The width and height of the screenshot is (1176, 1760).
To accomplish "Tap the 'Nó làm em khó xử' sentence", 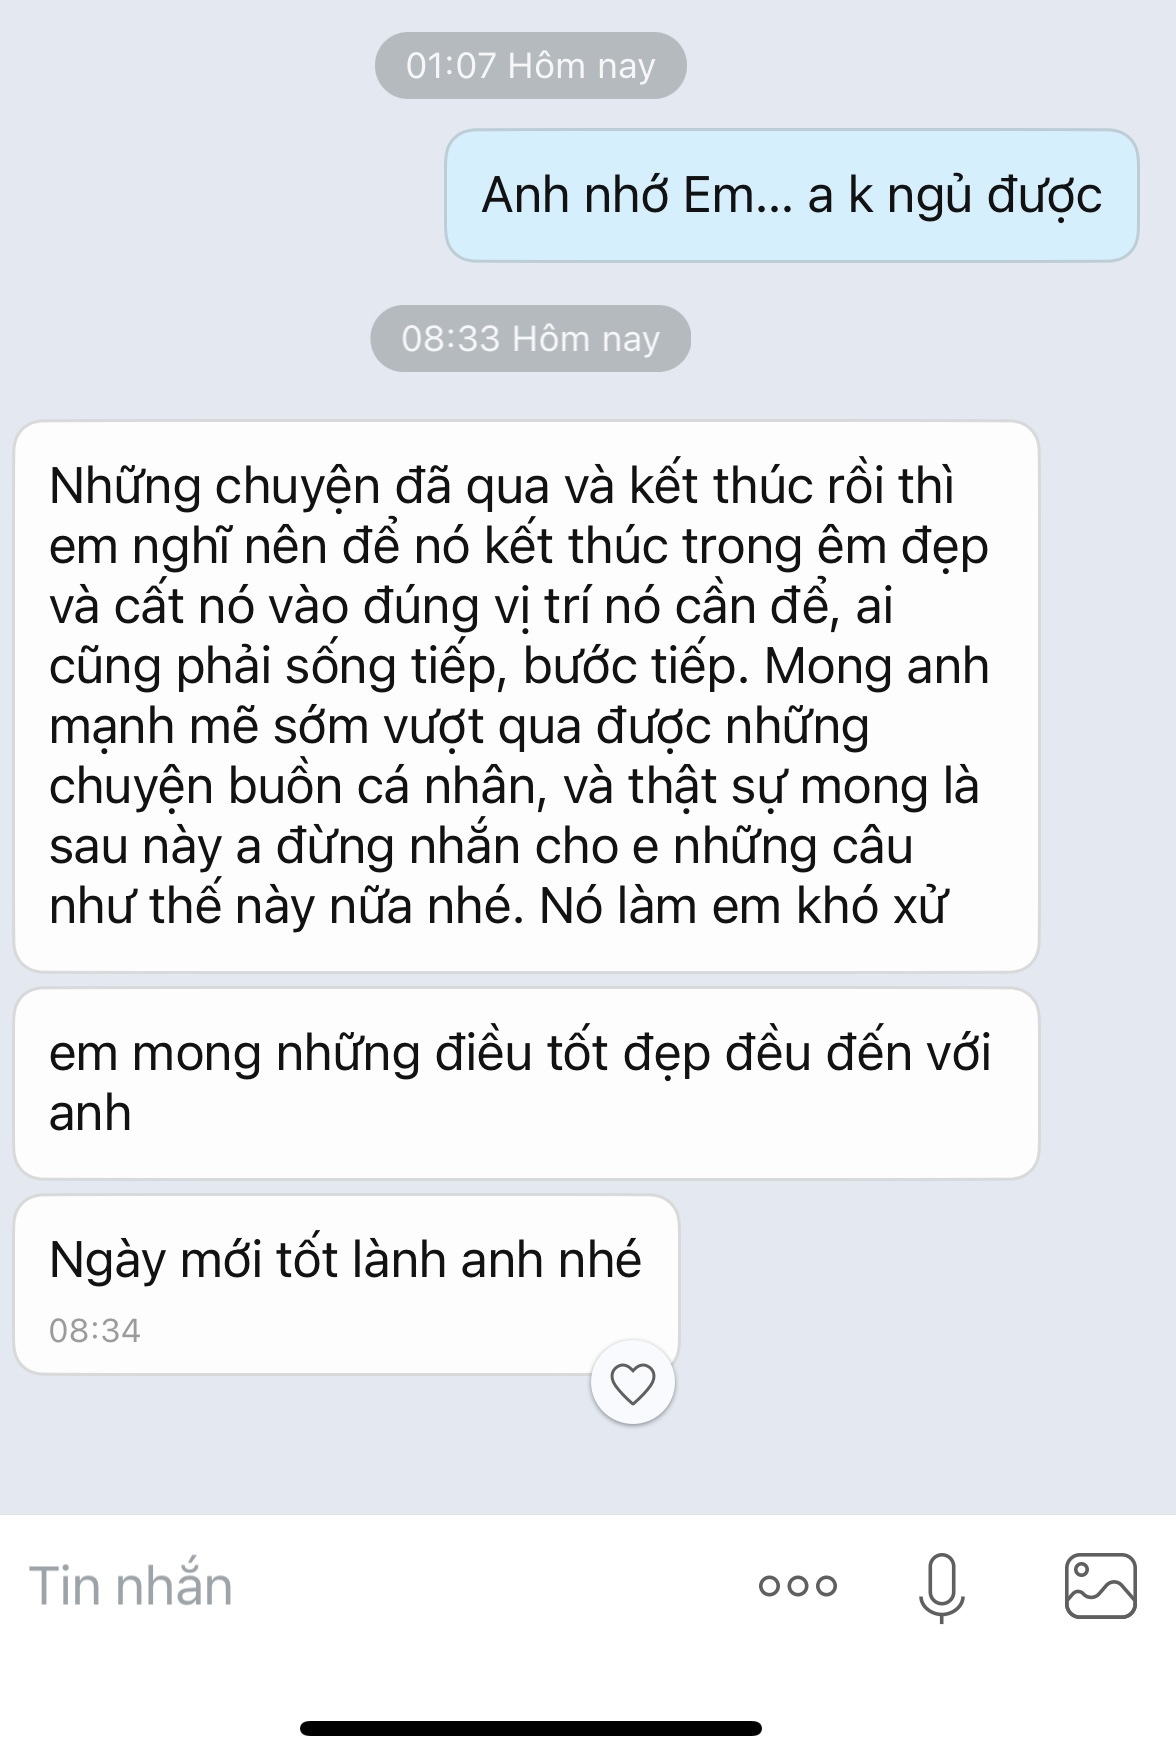I will coord(743,907).
